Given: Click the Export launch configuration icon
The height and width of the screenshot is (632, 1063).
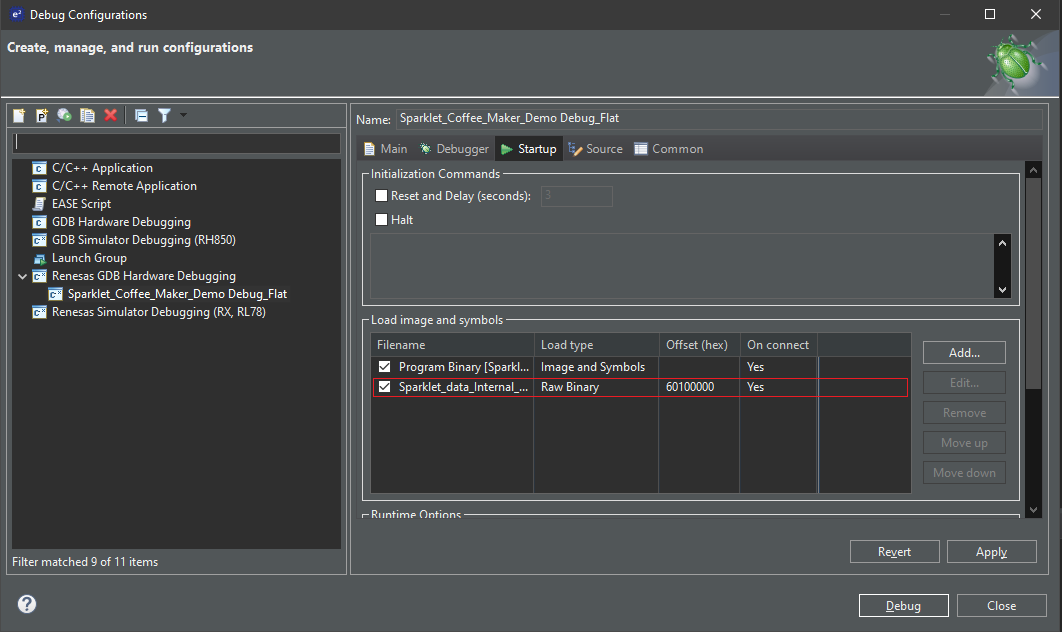Looking at the screenshot, I should (x=64, y=116).
